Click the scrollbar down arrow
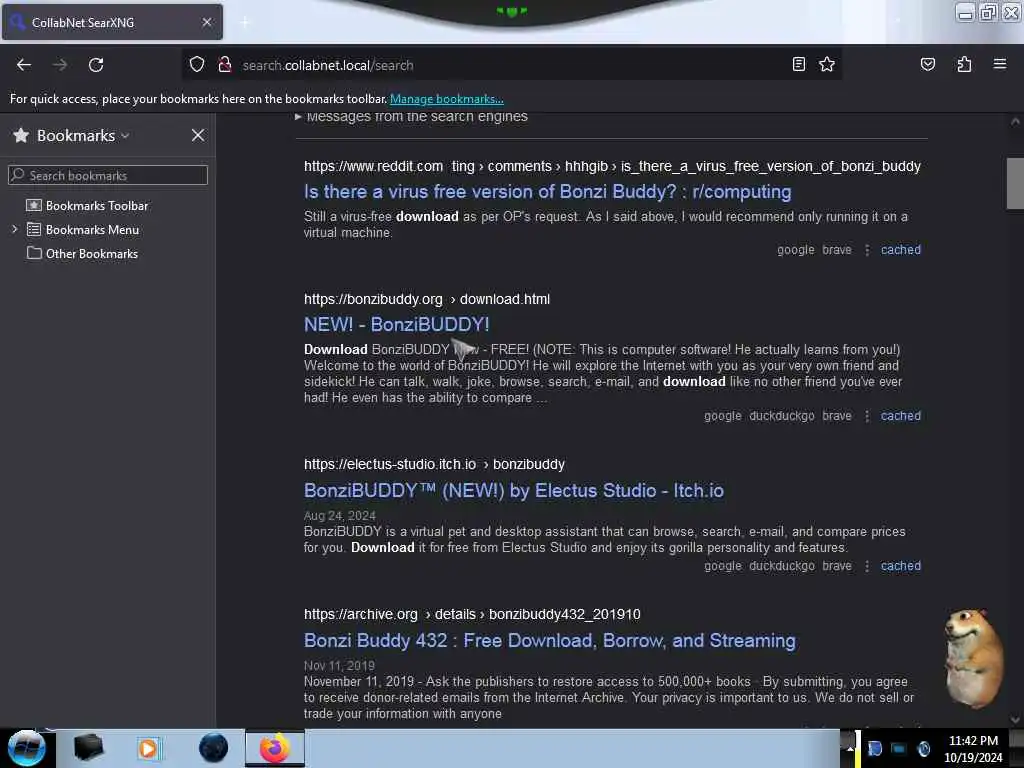 click(1015, 720)
